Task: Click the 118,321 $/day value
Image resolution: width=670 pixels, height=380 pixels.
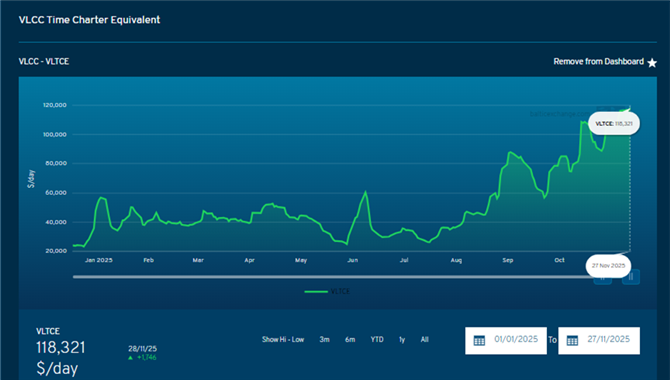Action: point(61,357)
